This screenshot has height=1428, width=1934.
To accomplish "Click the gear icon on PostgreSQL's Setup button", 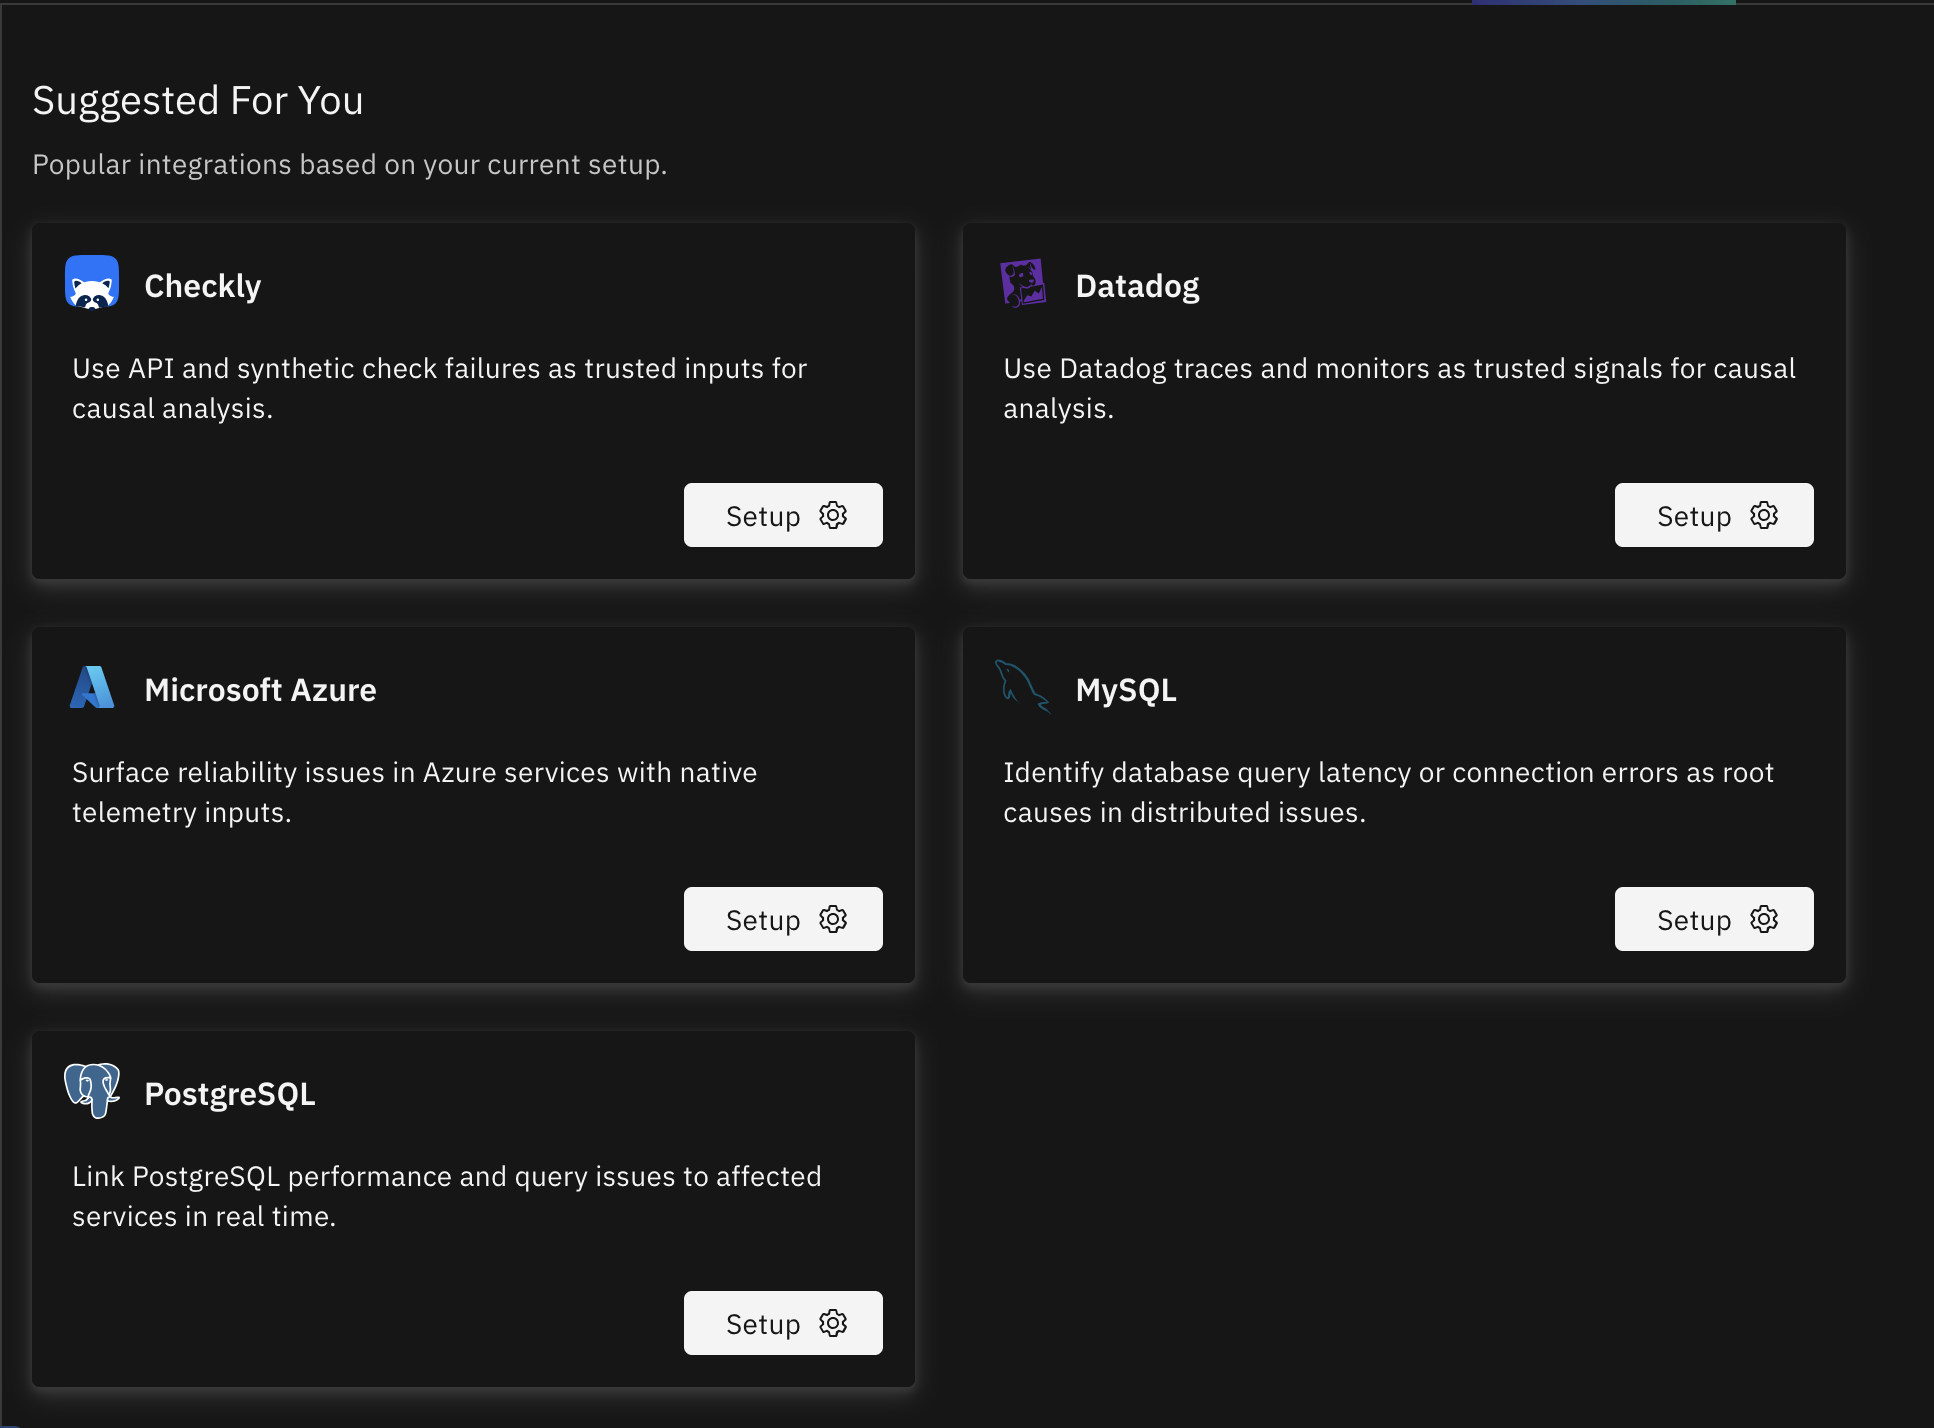I will (x=834, y=1323).
